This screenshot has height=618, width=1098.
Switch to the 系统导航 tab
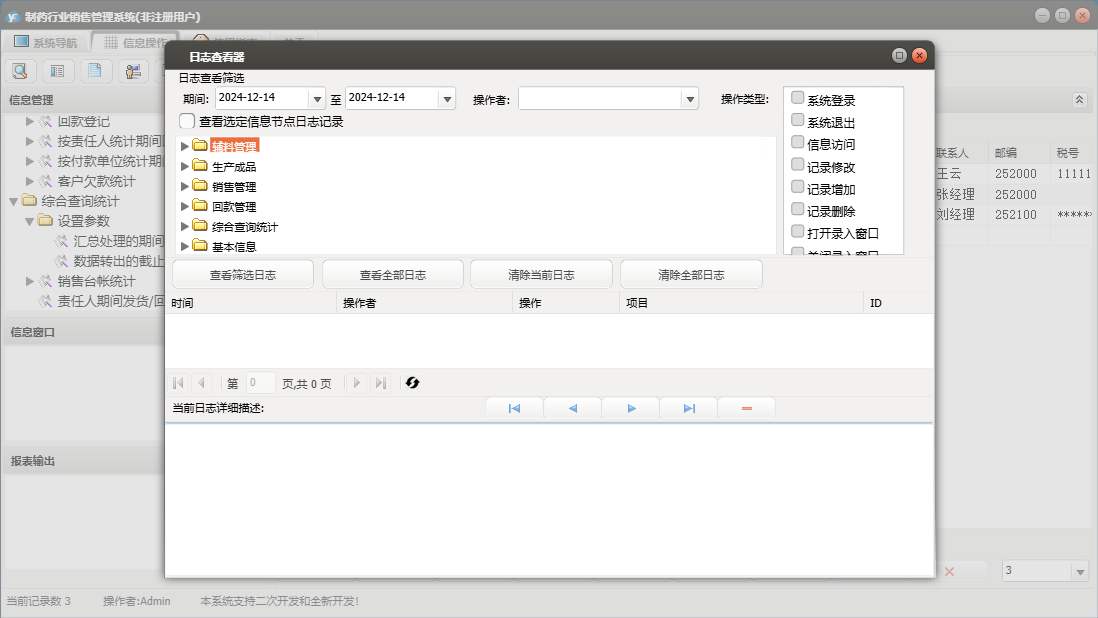coord(45,42)
